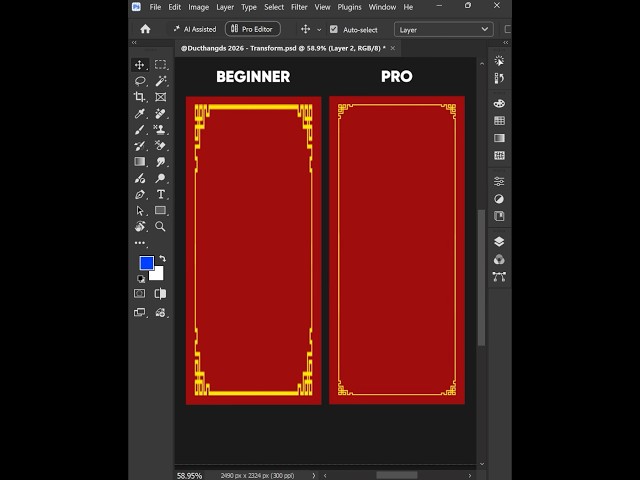The image size is (640, 480).
Task: Select the Move tool in the toolbox
Action: (x=140, y=64)
